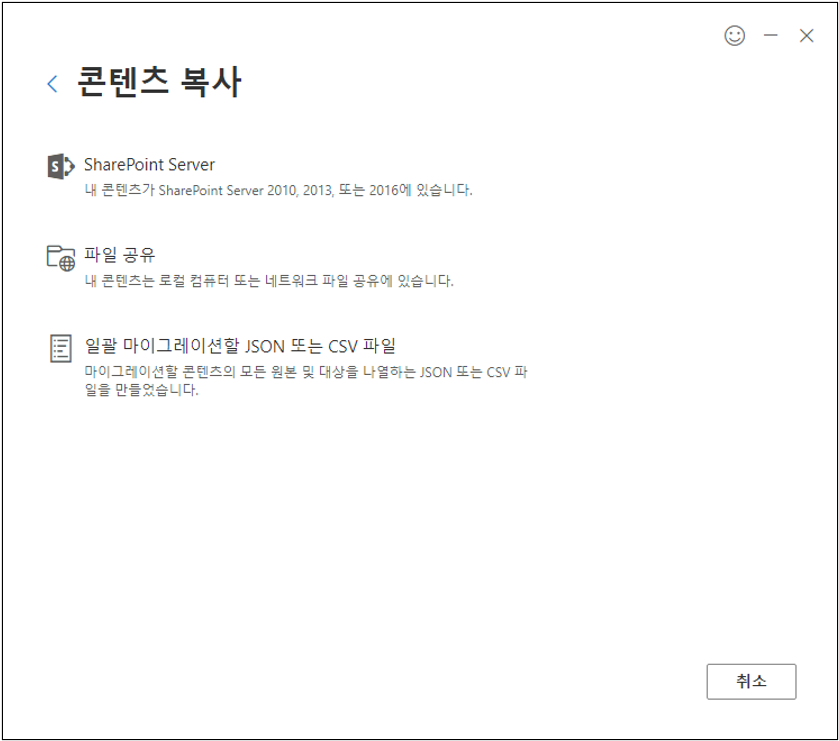This screenshot has width=839, height=741.
Task: Close the window with the X button
Action: coord(806,36)
